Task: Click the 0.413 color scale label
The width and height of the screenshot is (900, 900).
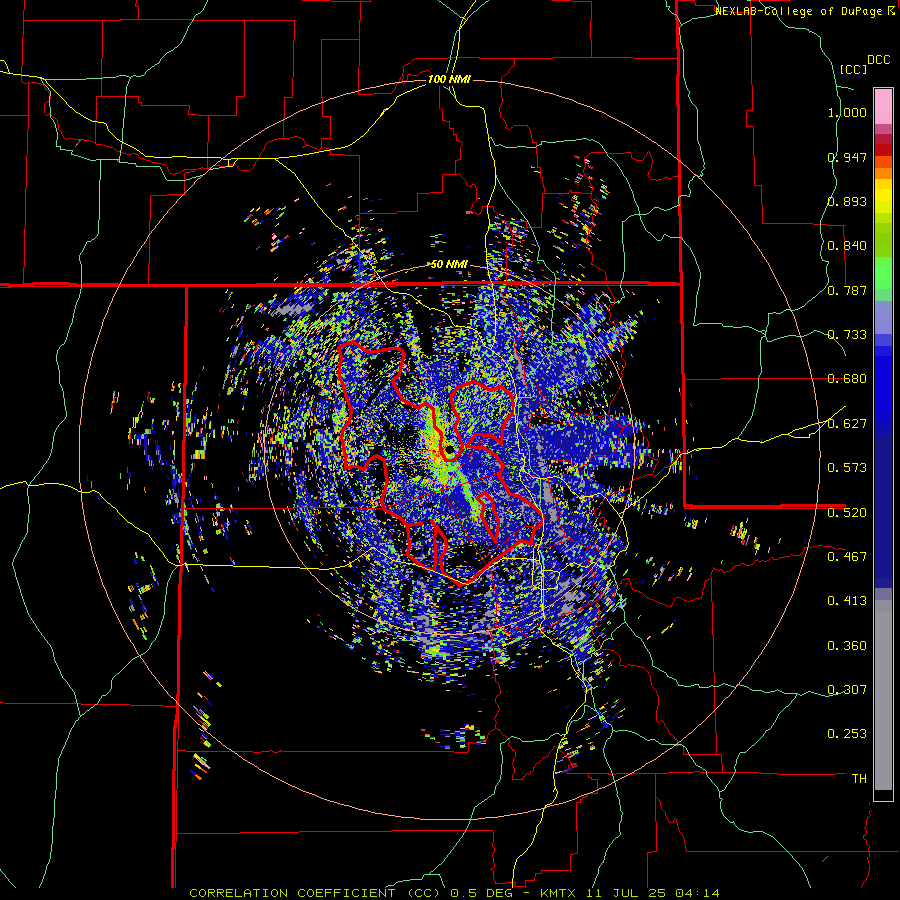Action: pyautogui.click(x=847, y=601)
